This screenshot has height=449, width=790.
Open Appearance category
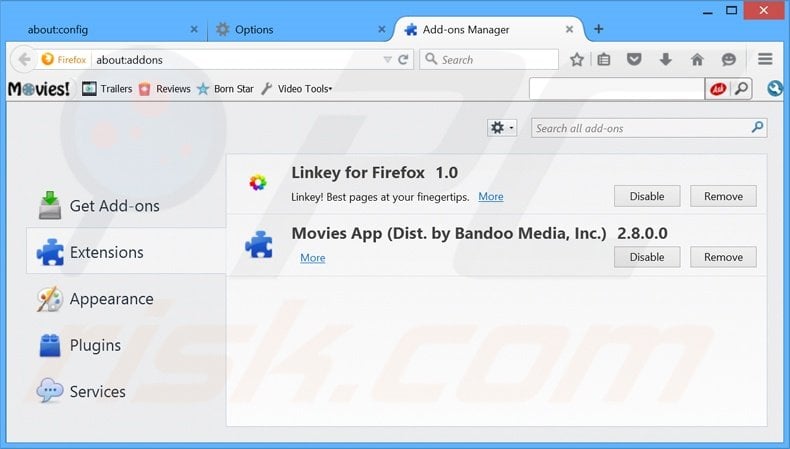(126, 299)
